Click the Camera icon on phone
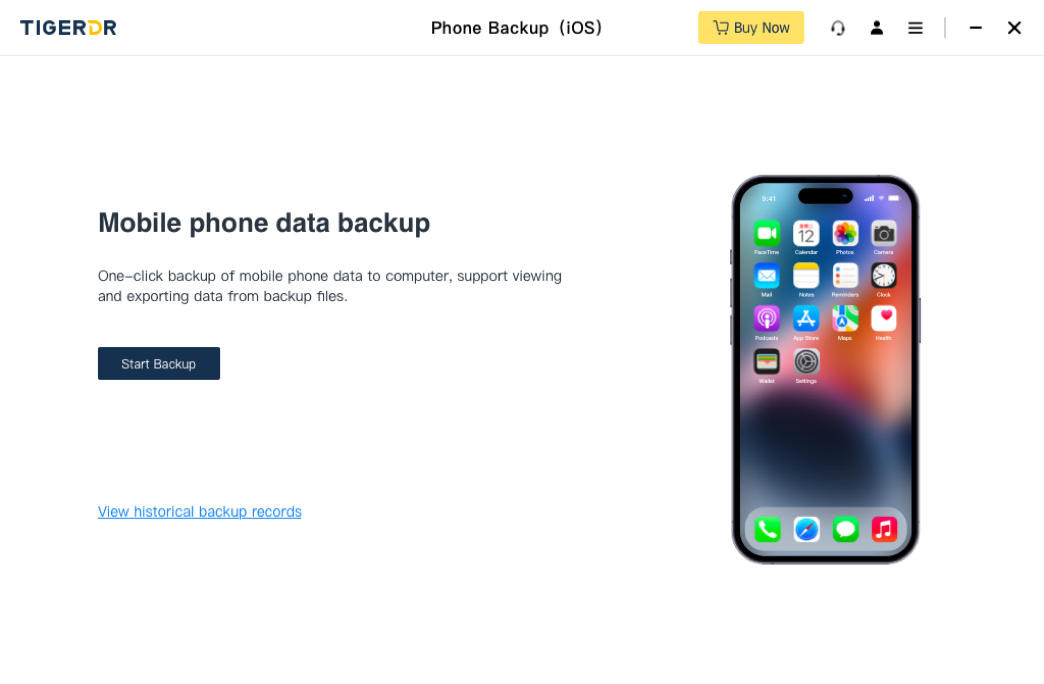Image resolution: width=1044 pixels, height=684 pixels. (884, 234)
